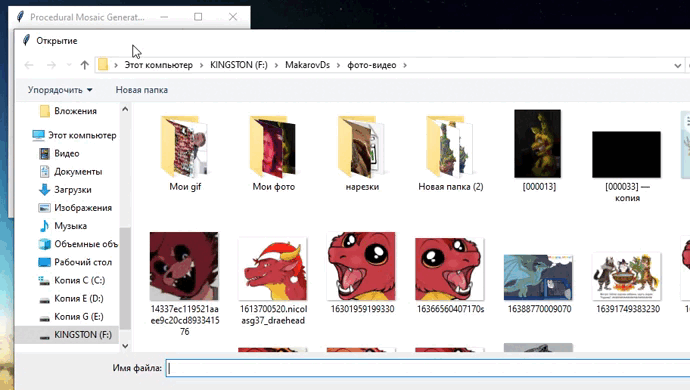The image size is (690, 390).
Task: Expand chevron after 'Этот компьютер' breadcrumb
Action: pyautogui.click(x=202, y=65)
